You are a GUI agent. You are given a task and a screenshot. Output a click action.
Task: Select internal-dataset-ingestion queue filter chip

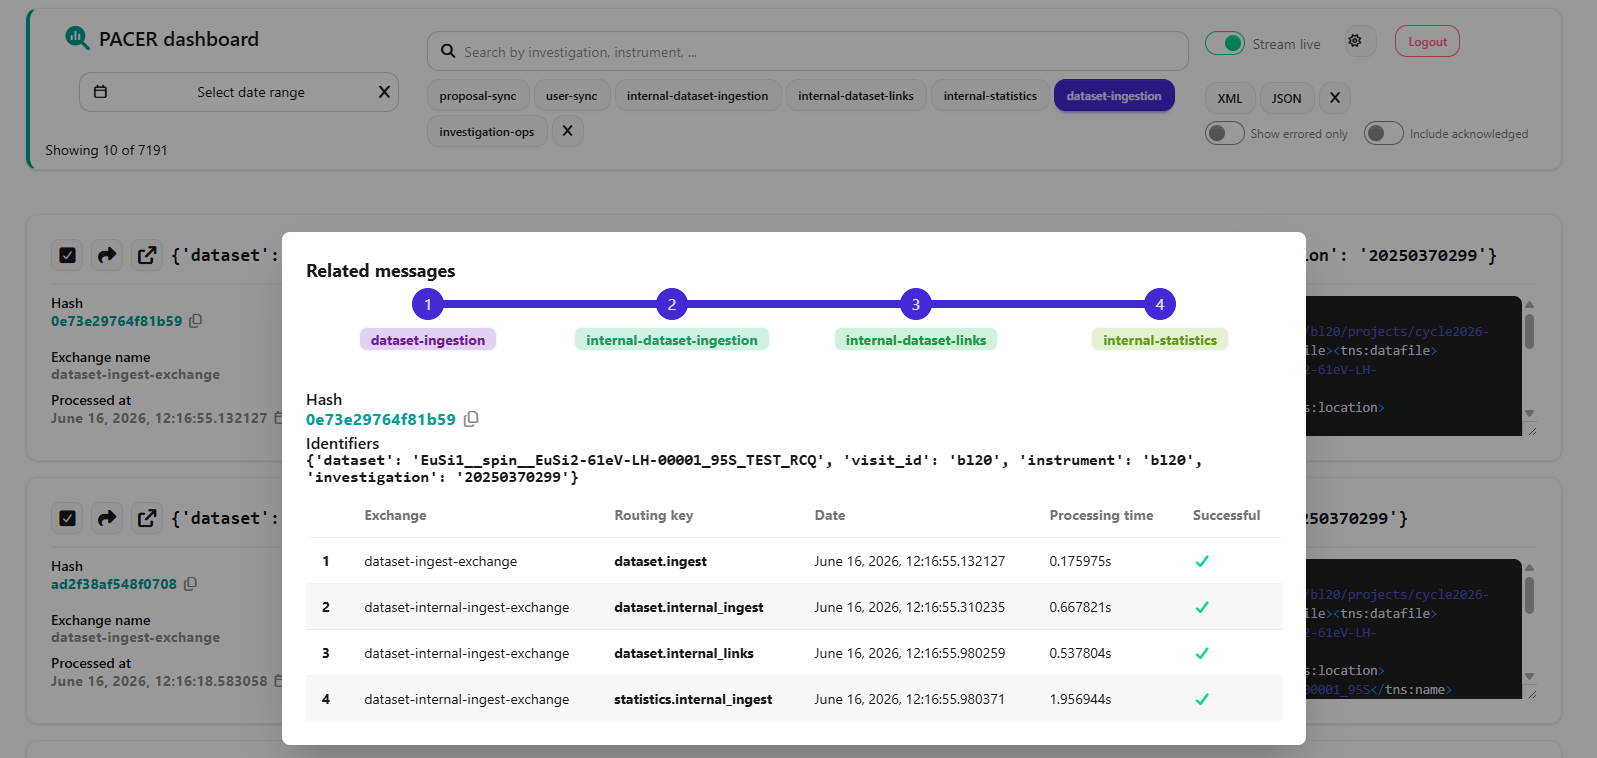coord(698,96)
